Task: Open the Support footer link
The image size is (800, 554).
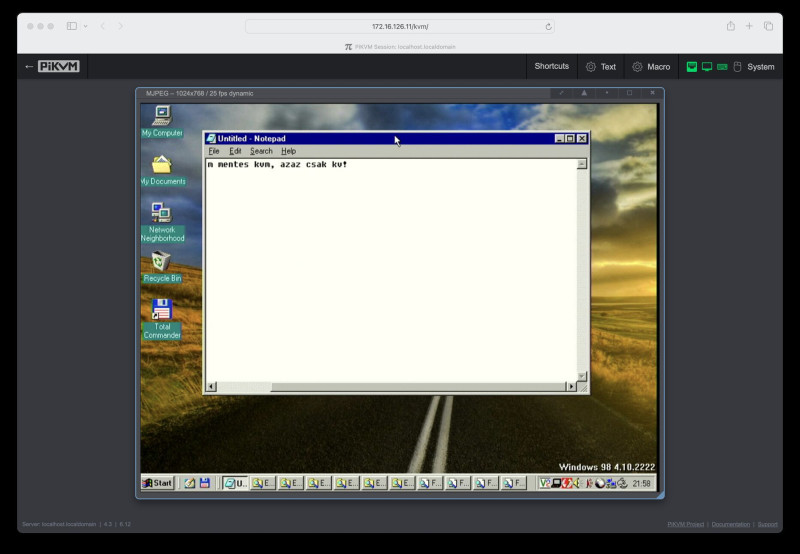Action: (767, 524)
